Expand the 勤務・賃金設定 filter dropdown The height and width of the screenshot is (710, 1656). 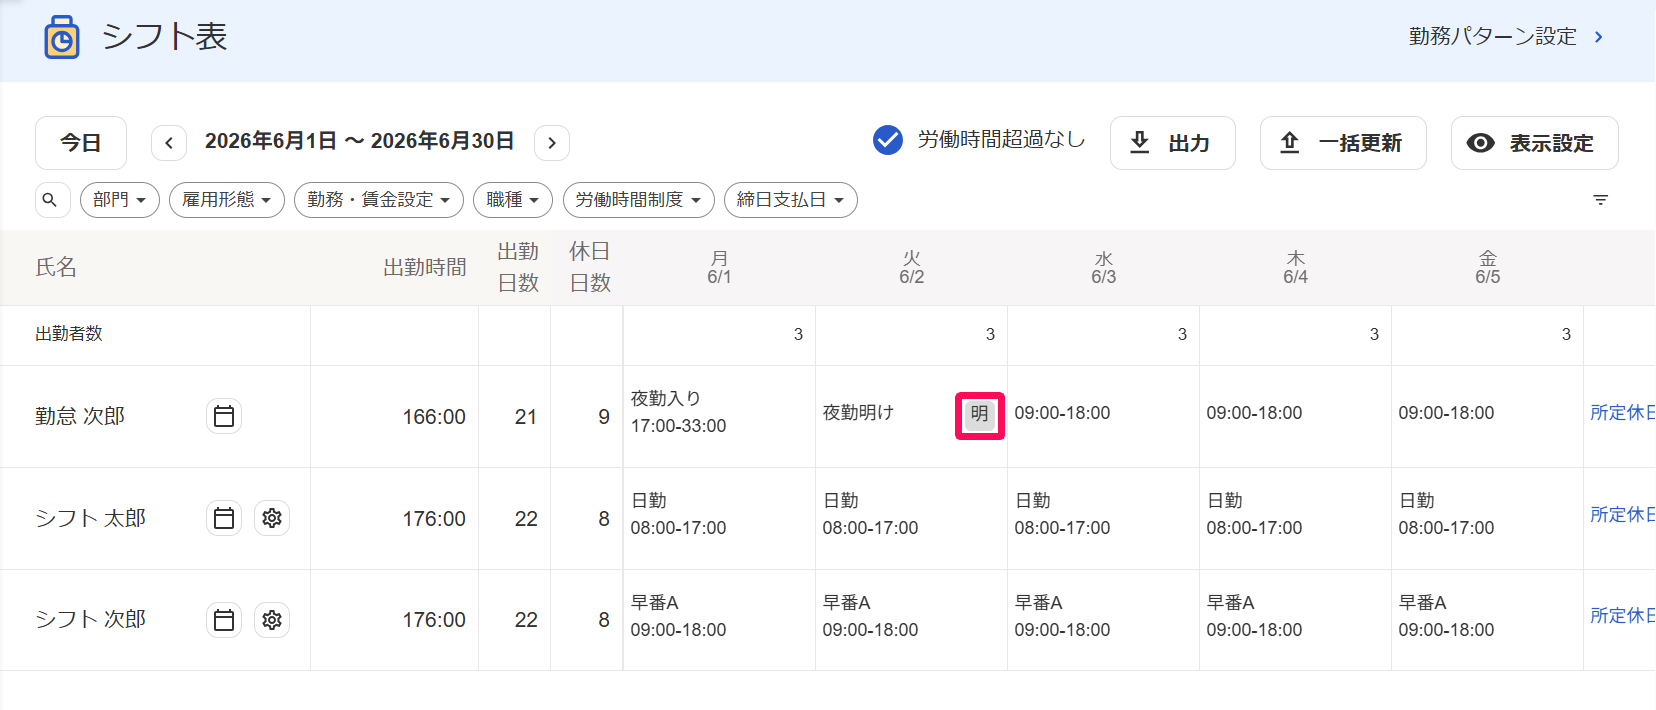point(379,200)
